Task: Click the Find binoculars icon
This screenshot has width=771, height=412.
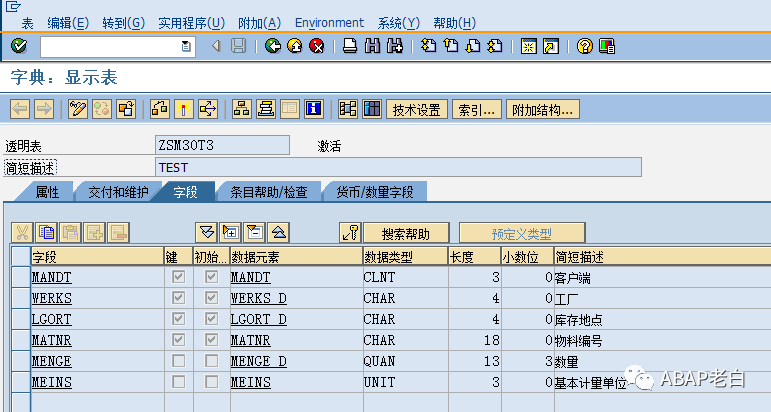Action: tap(372, 46)
